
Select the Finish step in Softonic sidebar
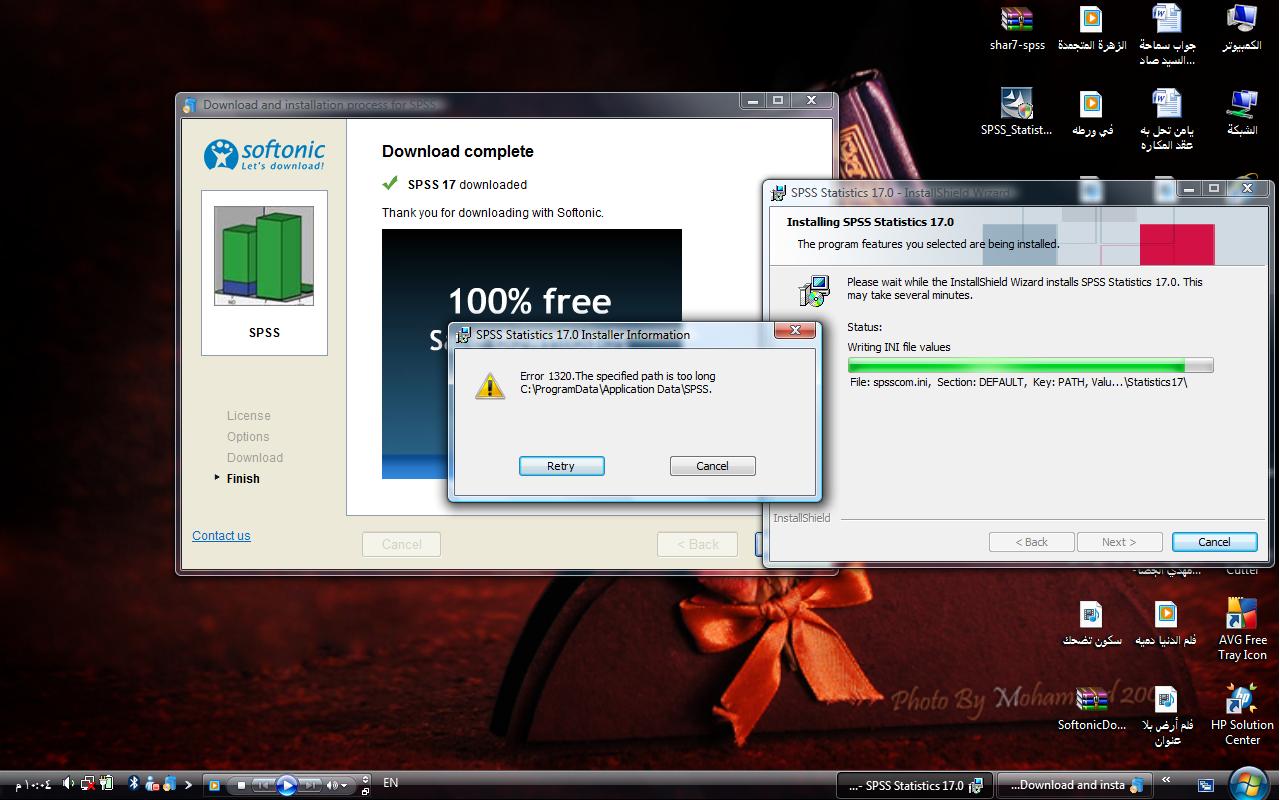pyautogui.click(x=243, y=478)
